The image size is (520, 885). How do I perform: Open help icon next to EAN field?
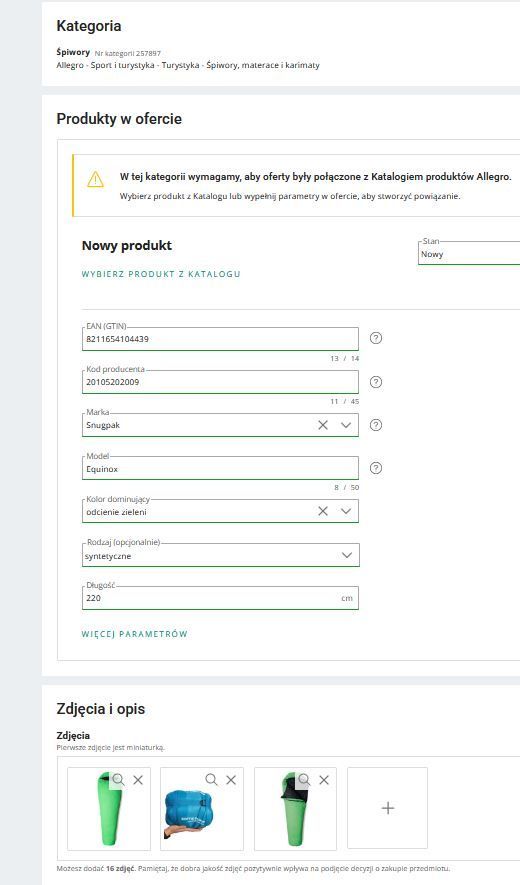[x=375, y=338]
